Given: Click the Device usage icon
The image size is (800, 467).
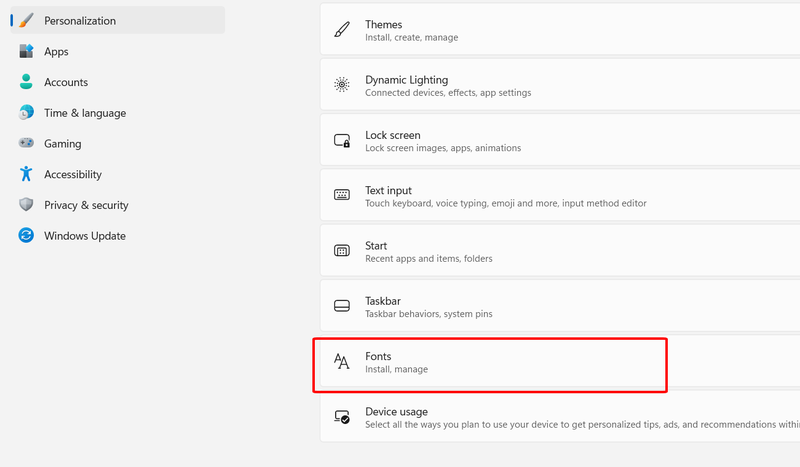Looking at the screenshot, I should coord(342,417).
